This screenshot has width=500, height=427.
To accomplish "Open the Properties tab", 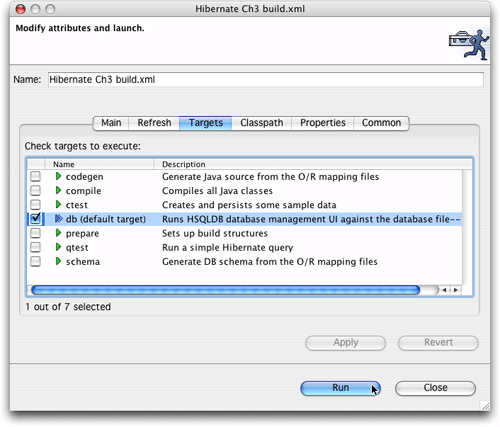I will click(323, 123).
